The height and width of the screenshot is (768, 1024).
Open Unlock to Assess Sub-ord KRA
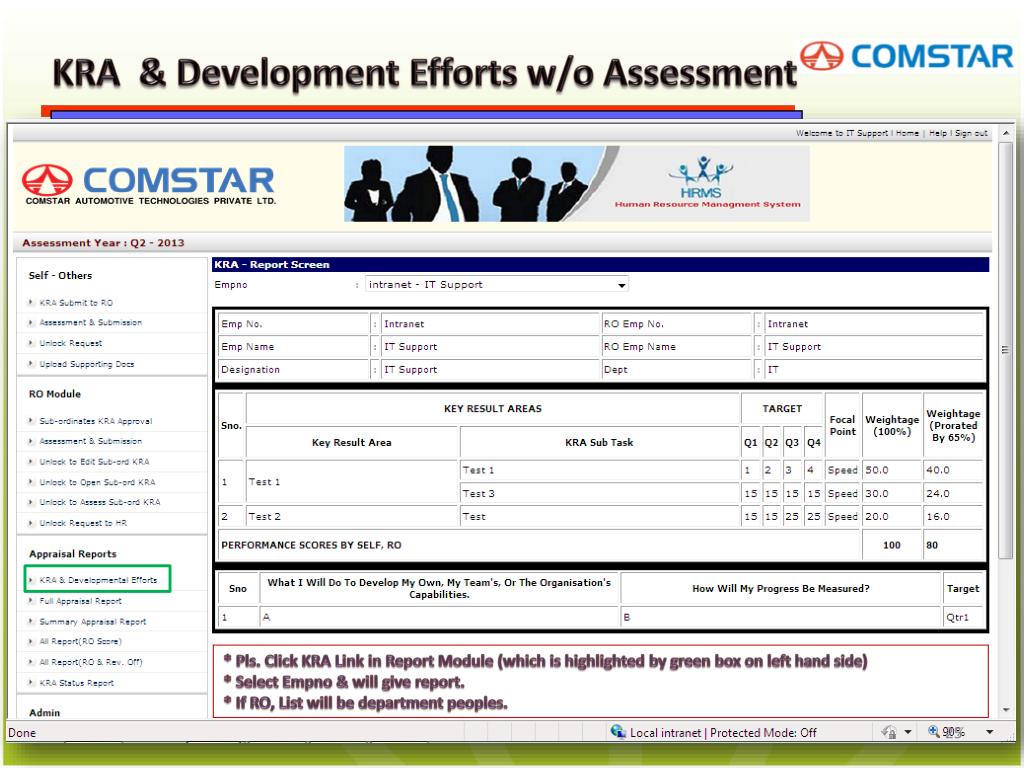[99, 502]
